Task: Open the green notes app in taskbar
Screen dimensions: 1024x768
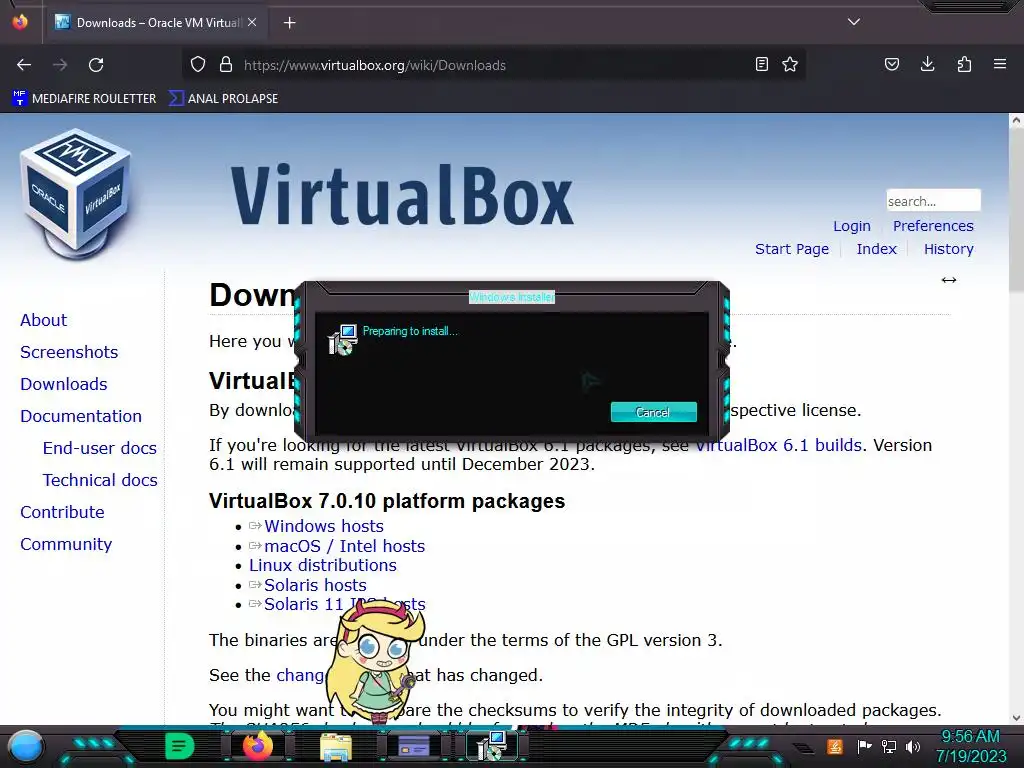Action: click(179, 746)
